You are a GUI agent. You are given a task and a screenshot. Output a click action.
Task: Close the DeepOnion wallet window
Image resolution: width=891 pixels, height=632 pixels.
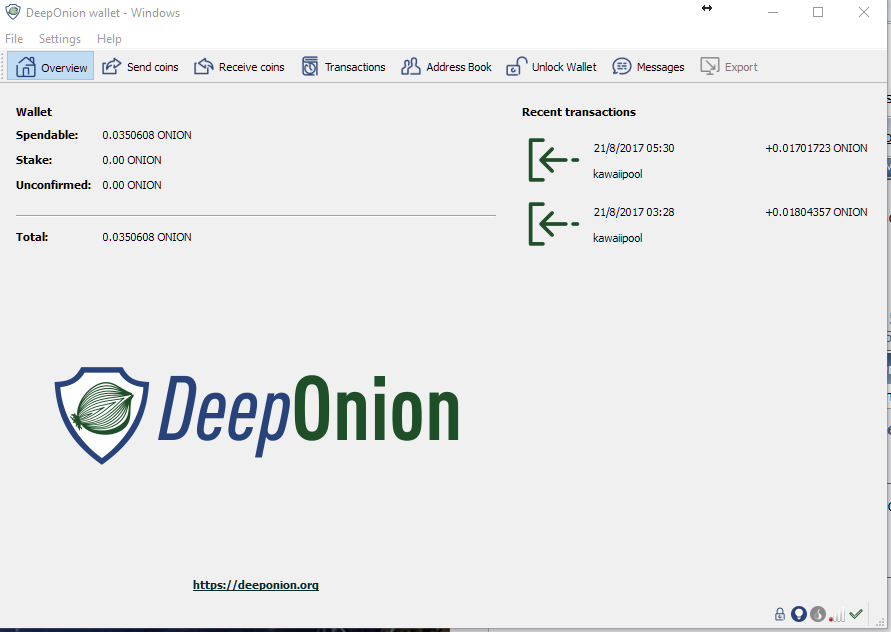864,12
